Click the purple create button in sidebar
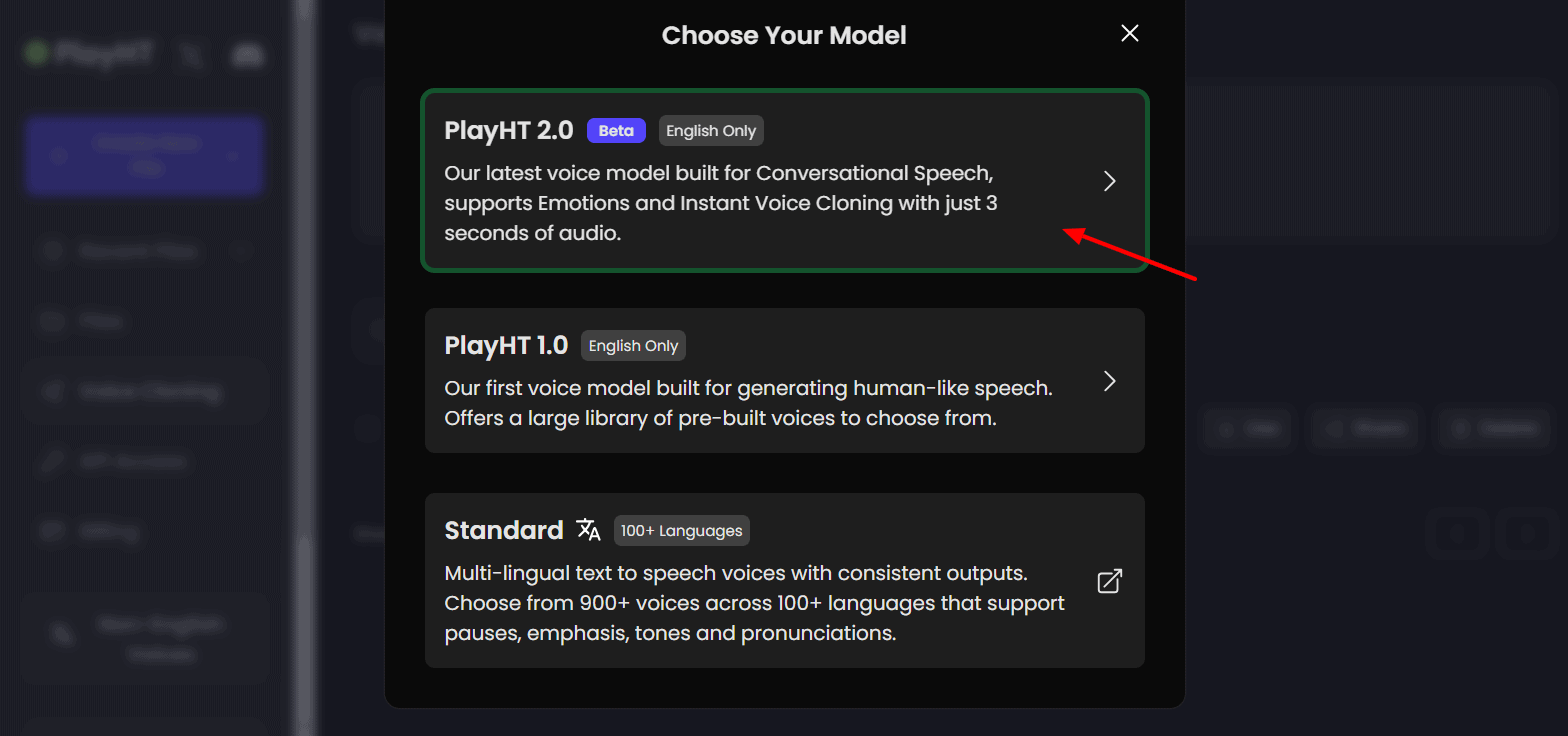 coord(144,155)
